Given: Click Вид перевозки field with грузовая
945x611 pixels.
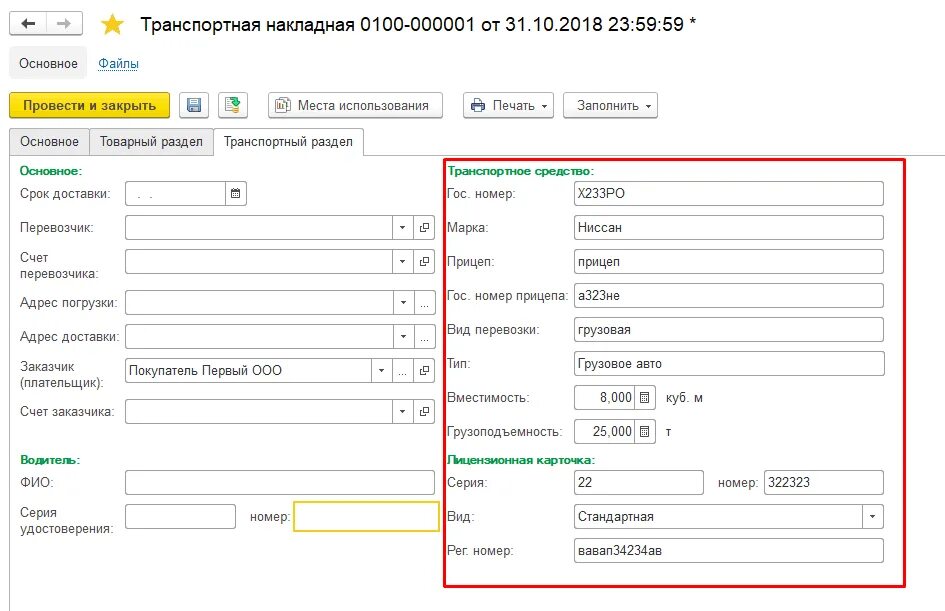Looking at the screenshot, I should click(x=729, y=330).
